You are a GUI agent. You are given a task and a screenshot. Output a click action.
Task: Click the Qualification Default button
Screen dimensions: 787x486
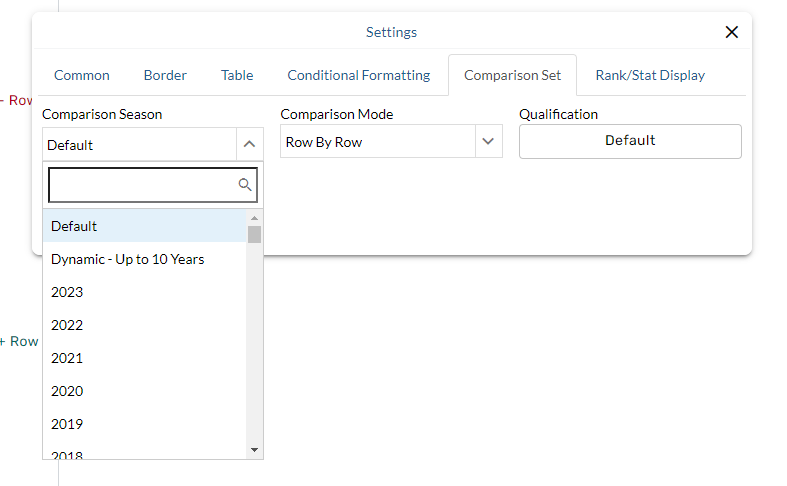(x=630, y=141)
